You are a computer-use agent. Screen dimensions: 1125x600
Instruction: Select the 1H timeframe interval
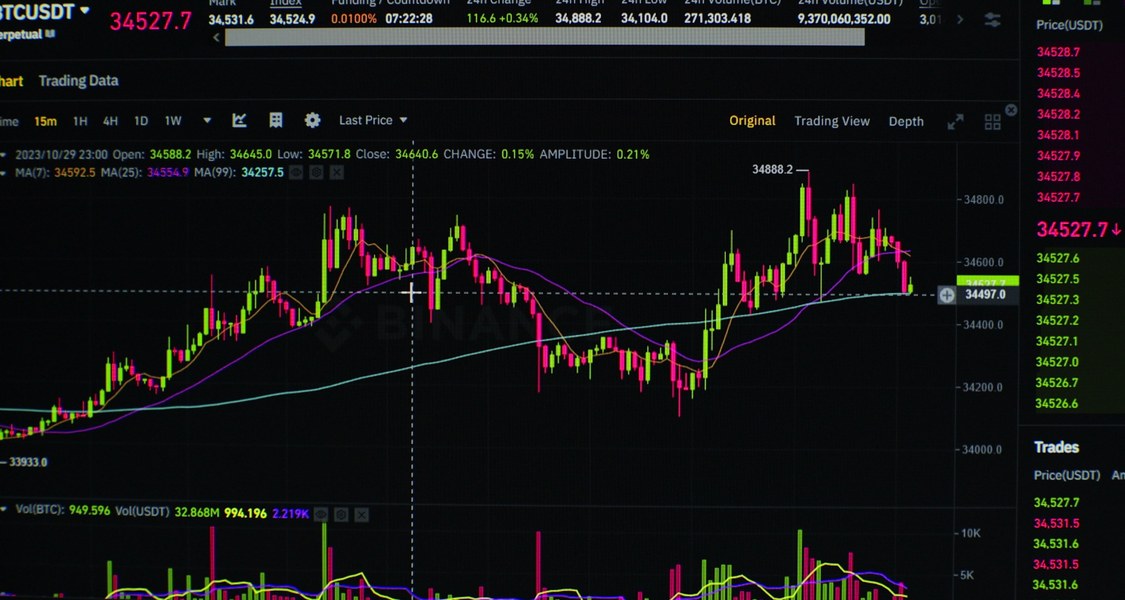(x=80, y=121)
